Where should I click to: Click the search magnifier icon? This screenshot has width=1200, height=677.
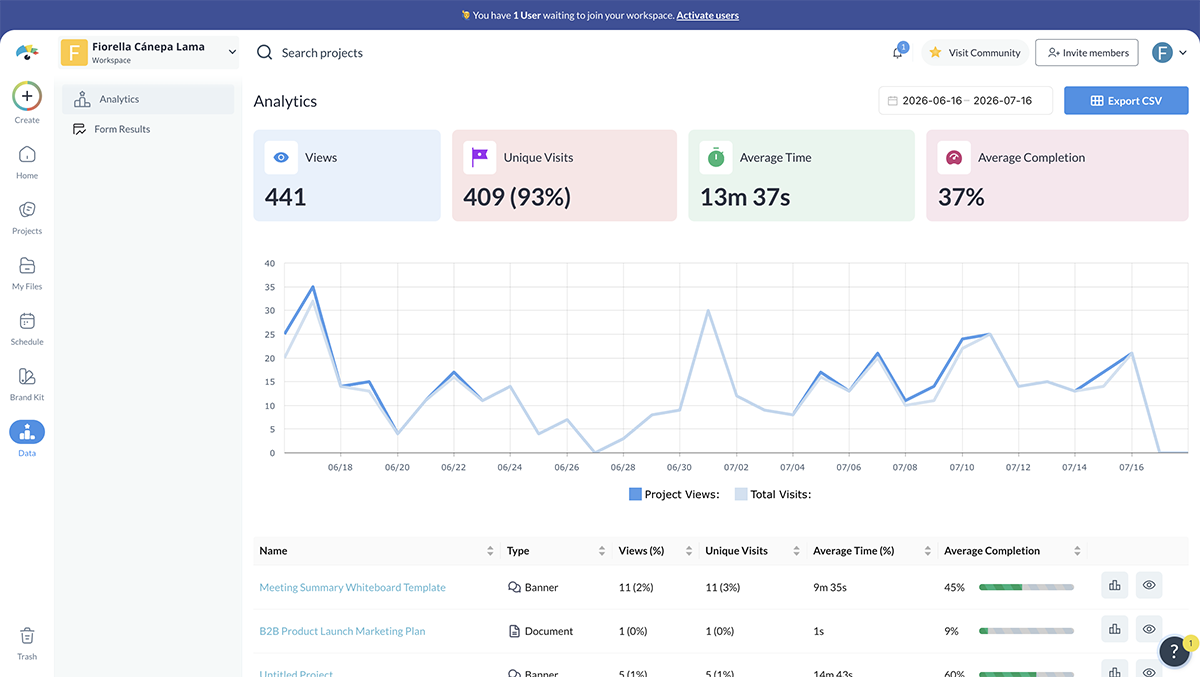[265, 52]
